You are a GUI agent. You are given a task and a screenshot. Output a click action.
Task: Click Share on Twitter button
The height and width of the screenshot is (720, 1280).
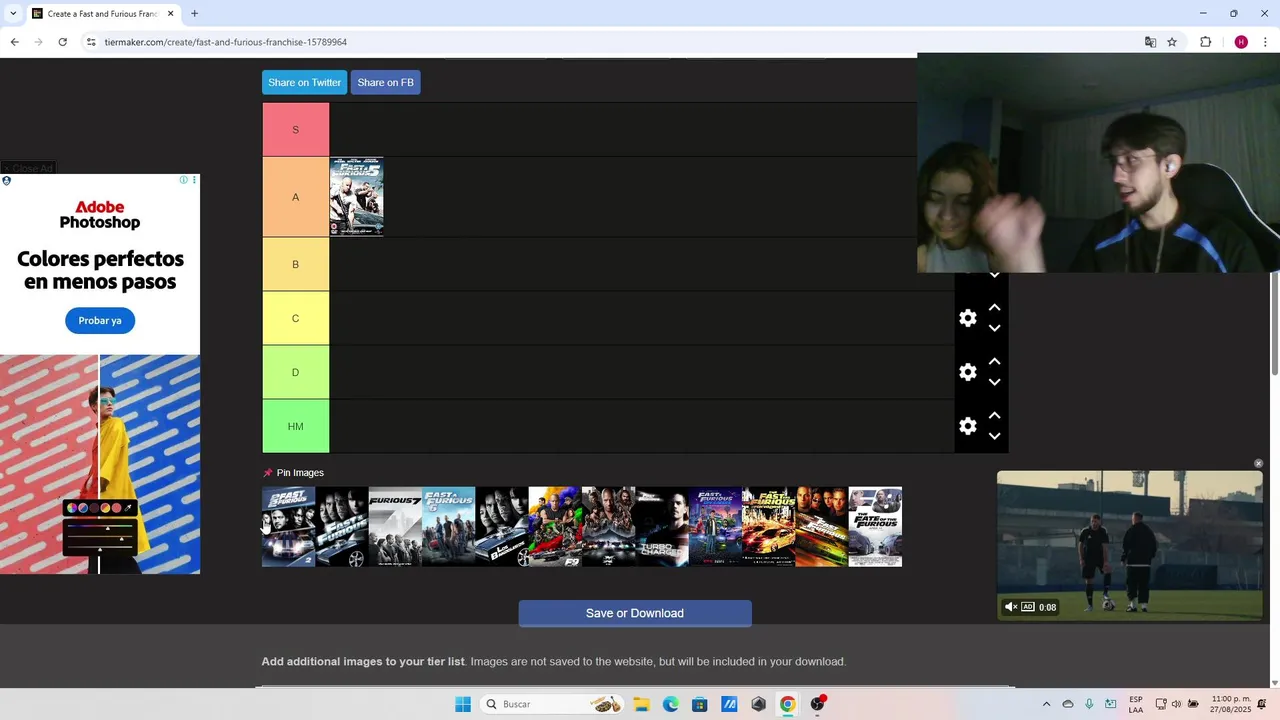[x=304, y=82]
